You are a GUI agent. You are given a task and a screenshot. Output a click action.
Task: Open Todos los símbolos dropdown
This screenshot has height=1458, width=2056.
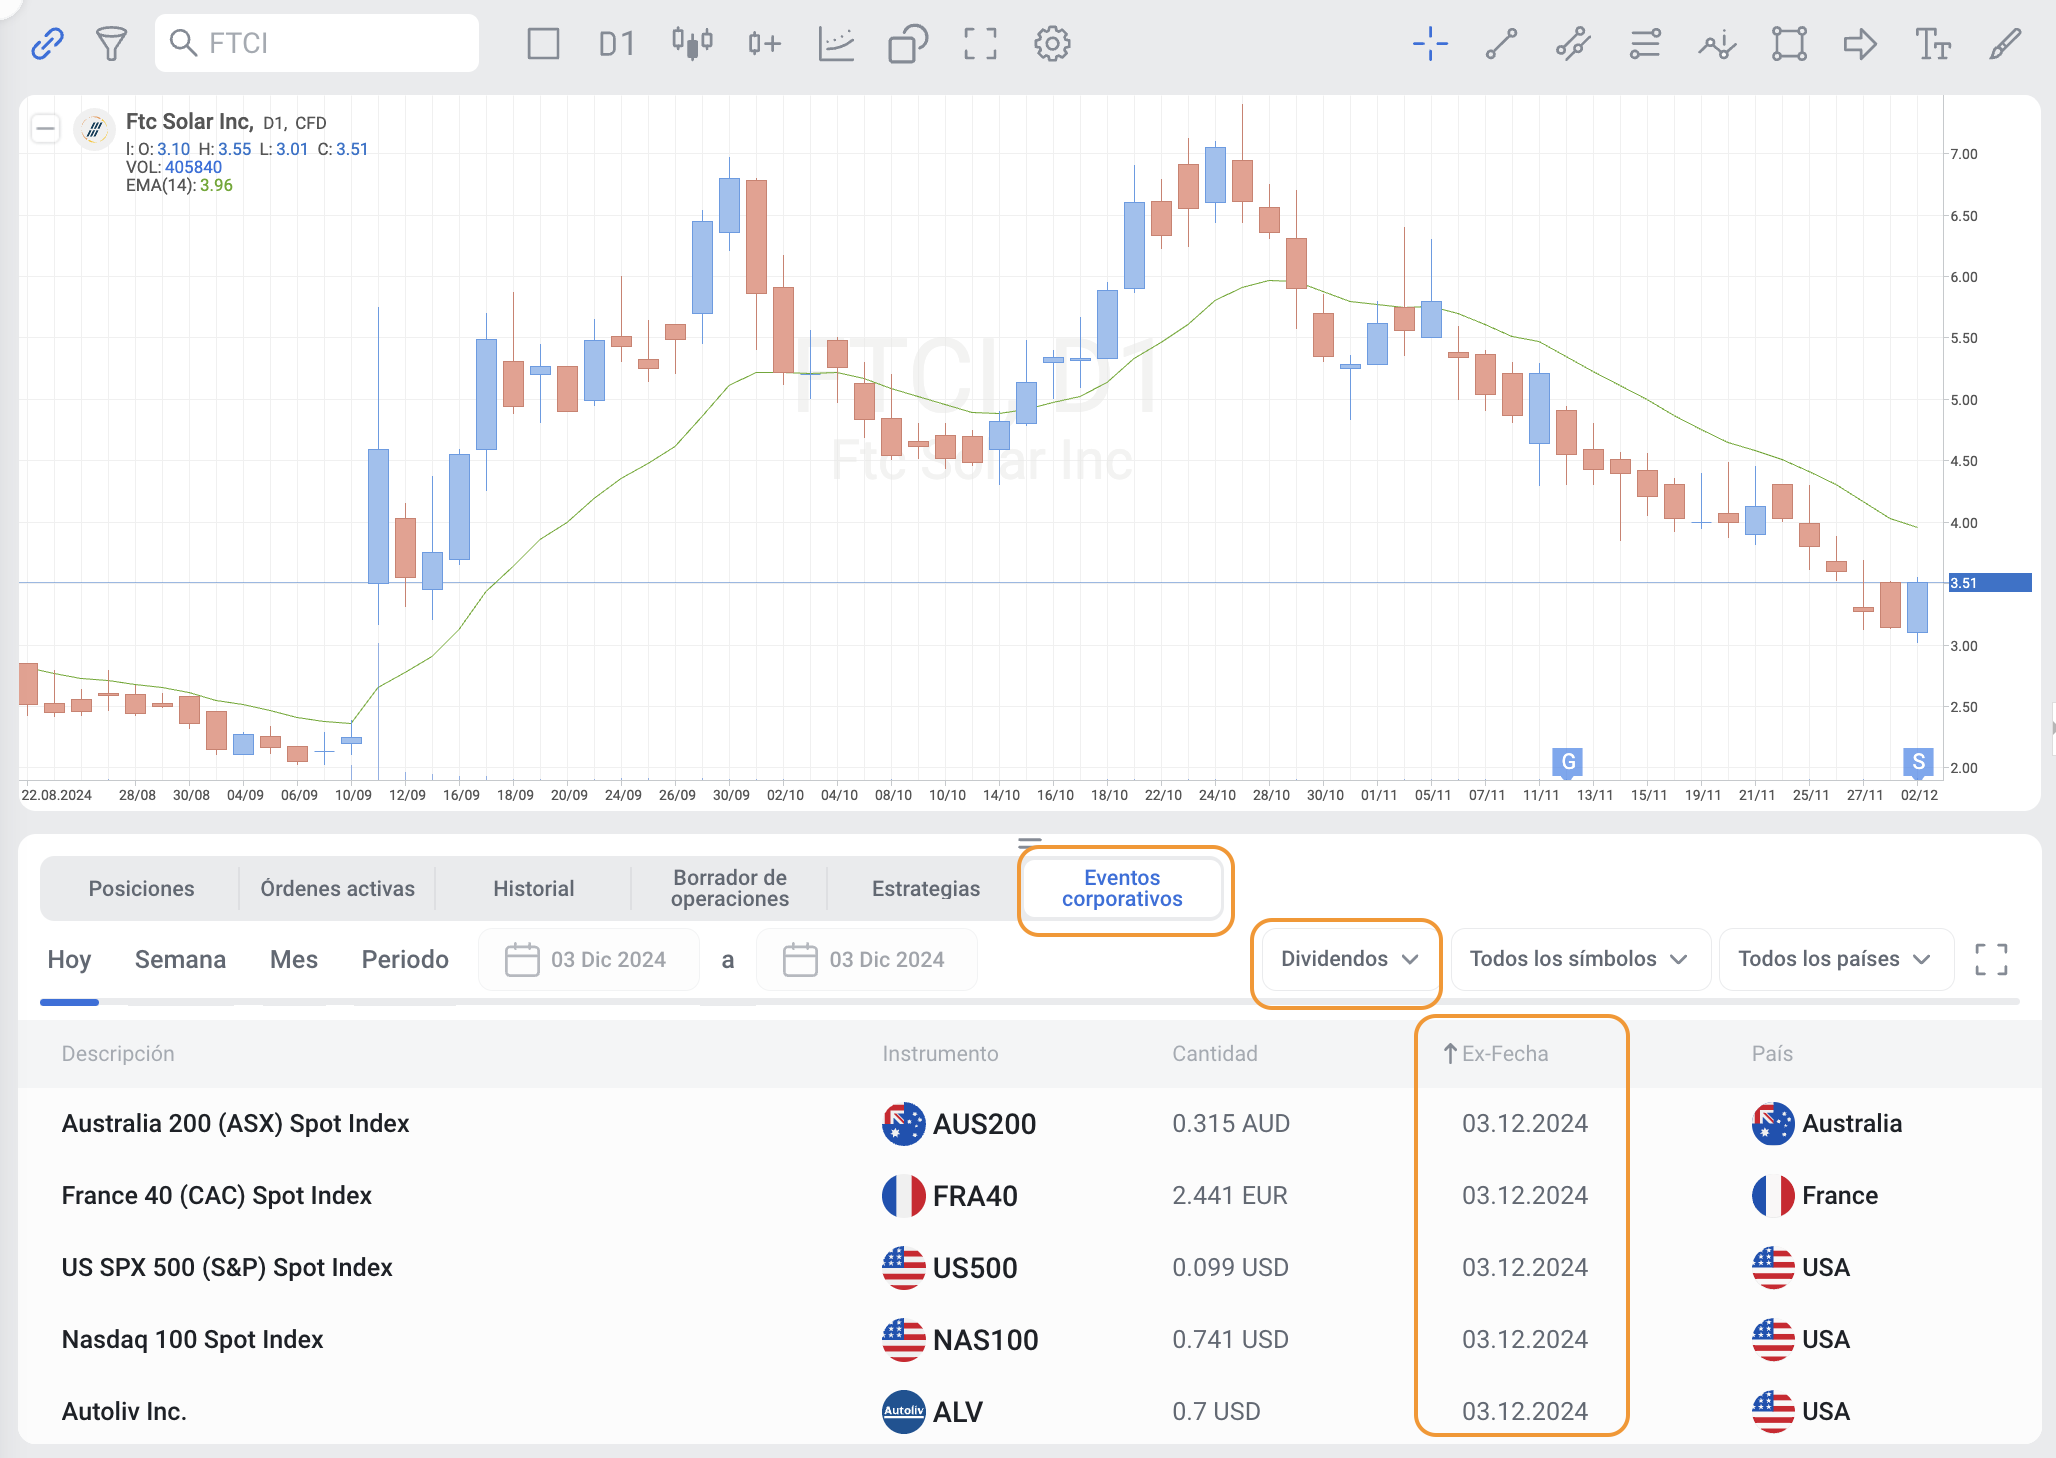click(1578, 959)
